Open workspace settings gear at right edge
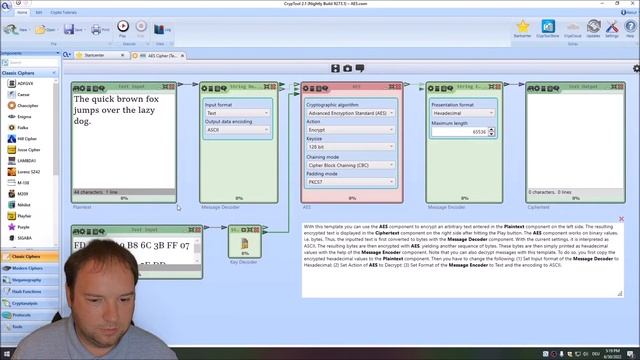This screenshot has width=640, height=360. point(636,69)
